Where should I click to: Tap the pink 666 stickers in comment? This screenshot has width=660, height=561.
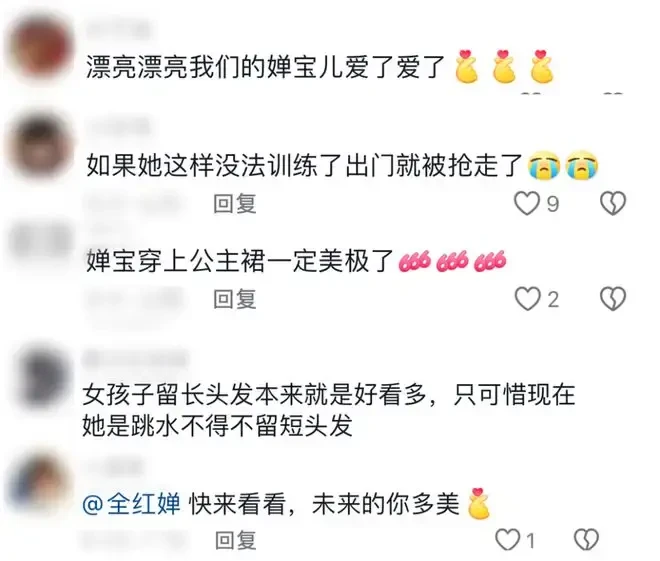click(452, 261)
